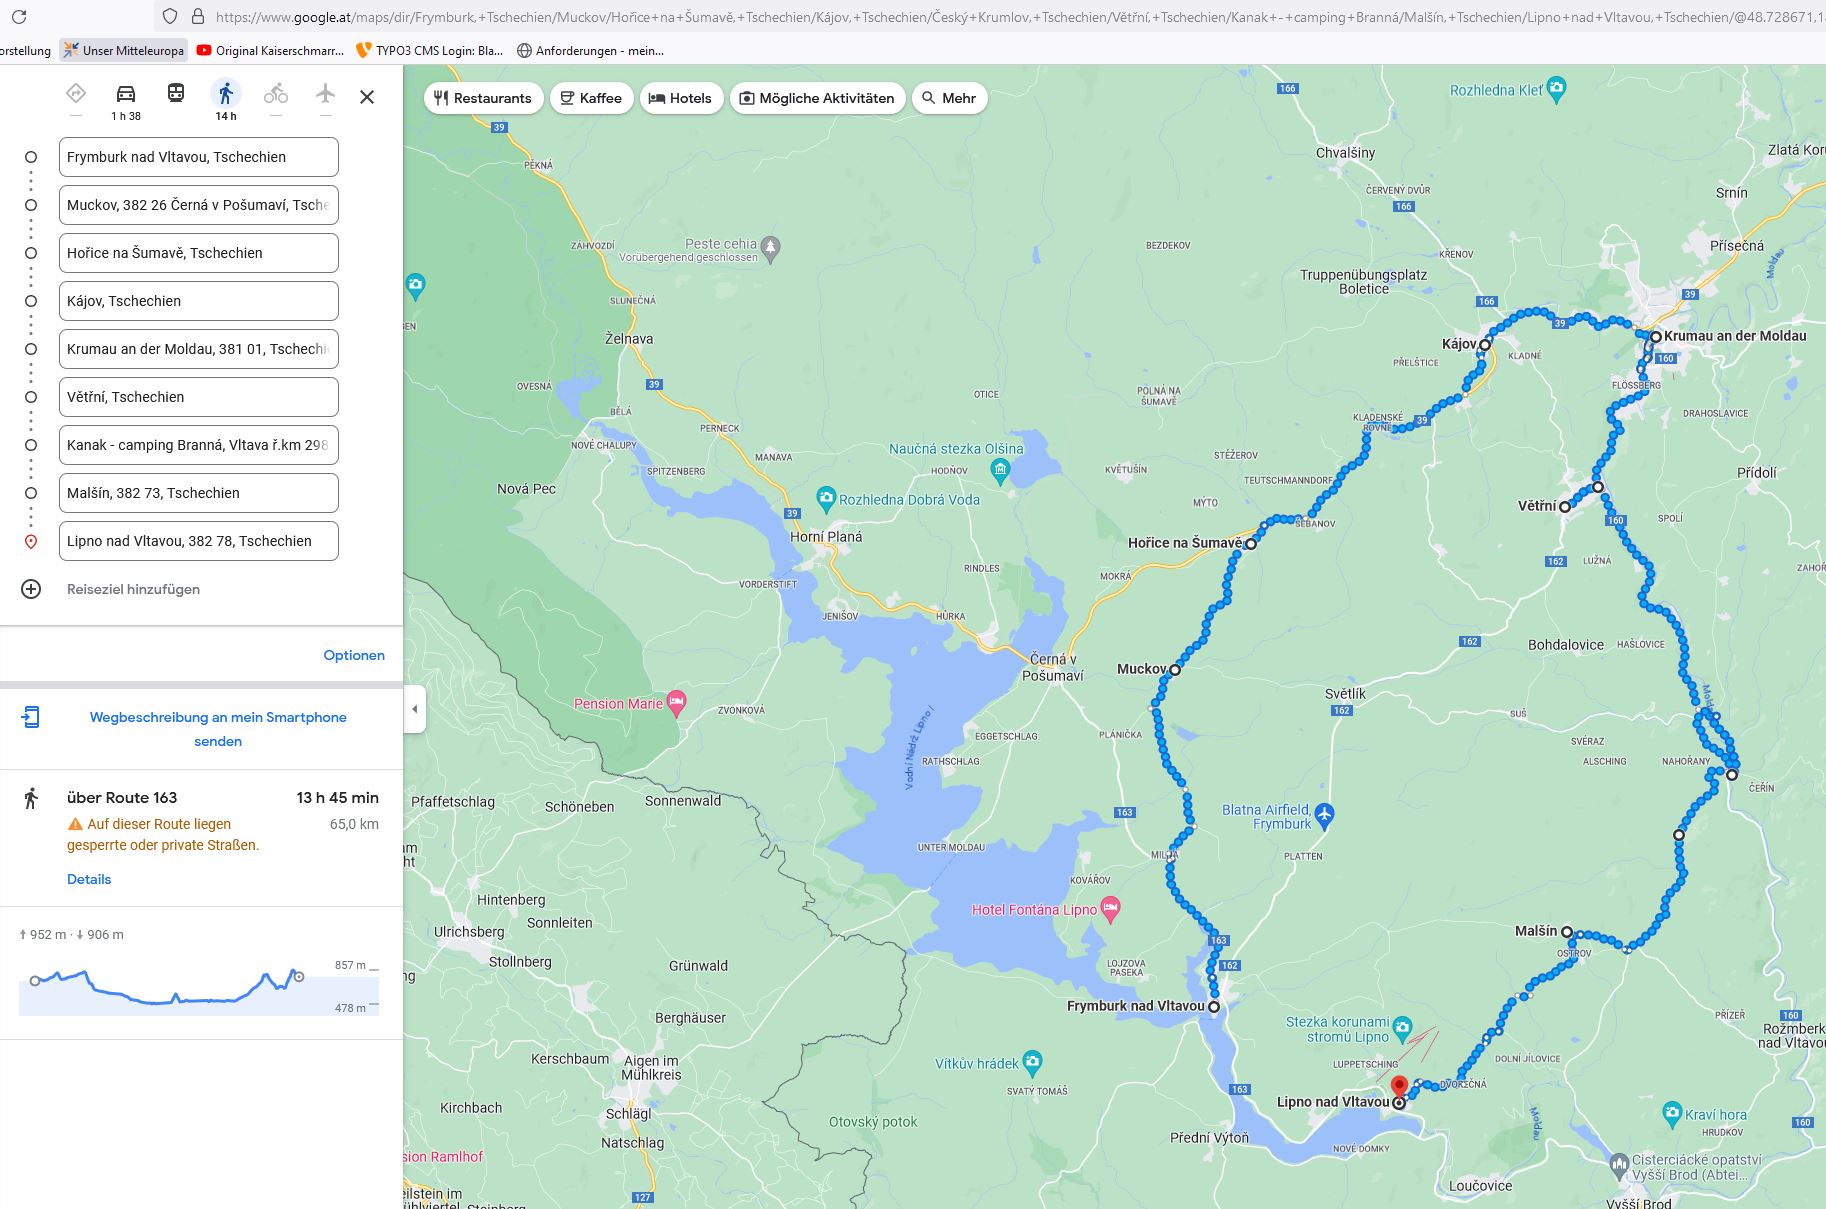Open route 'Optionen'
The image size is (1826, 1209).
point(354,655)
